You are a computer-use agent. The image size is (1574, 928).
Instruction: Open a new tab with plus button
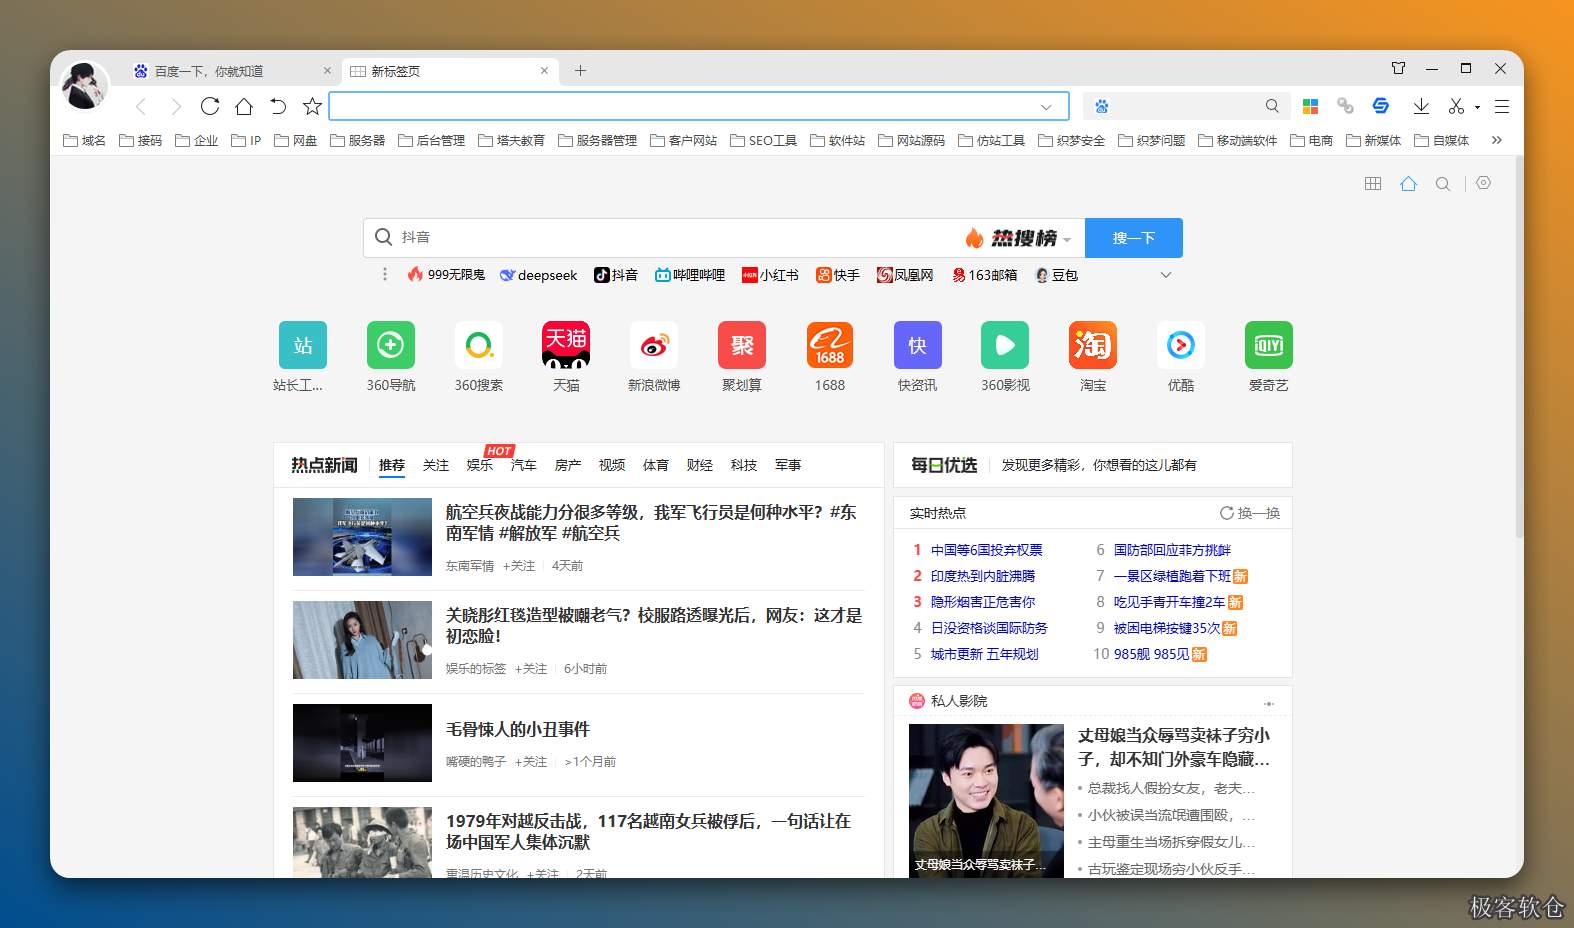580,71
